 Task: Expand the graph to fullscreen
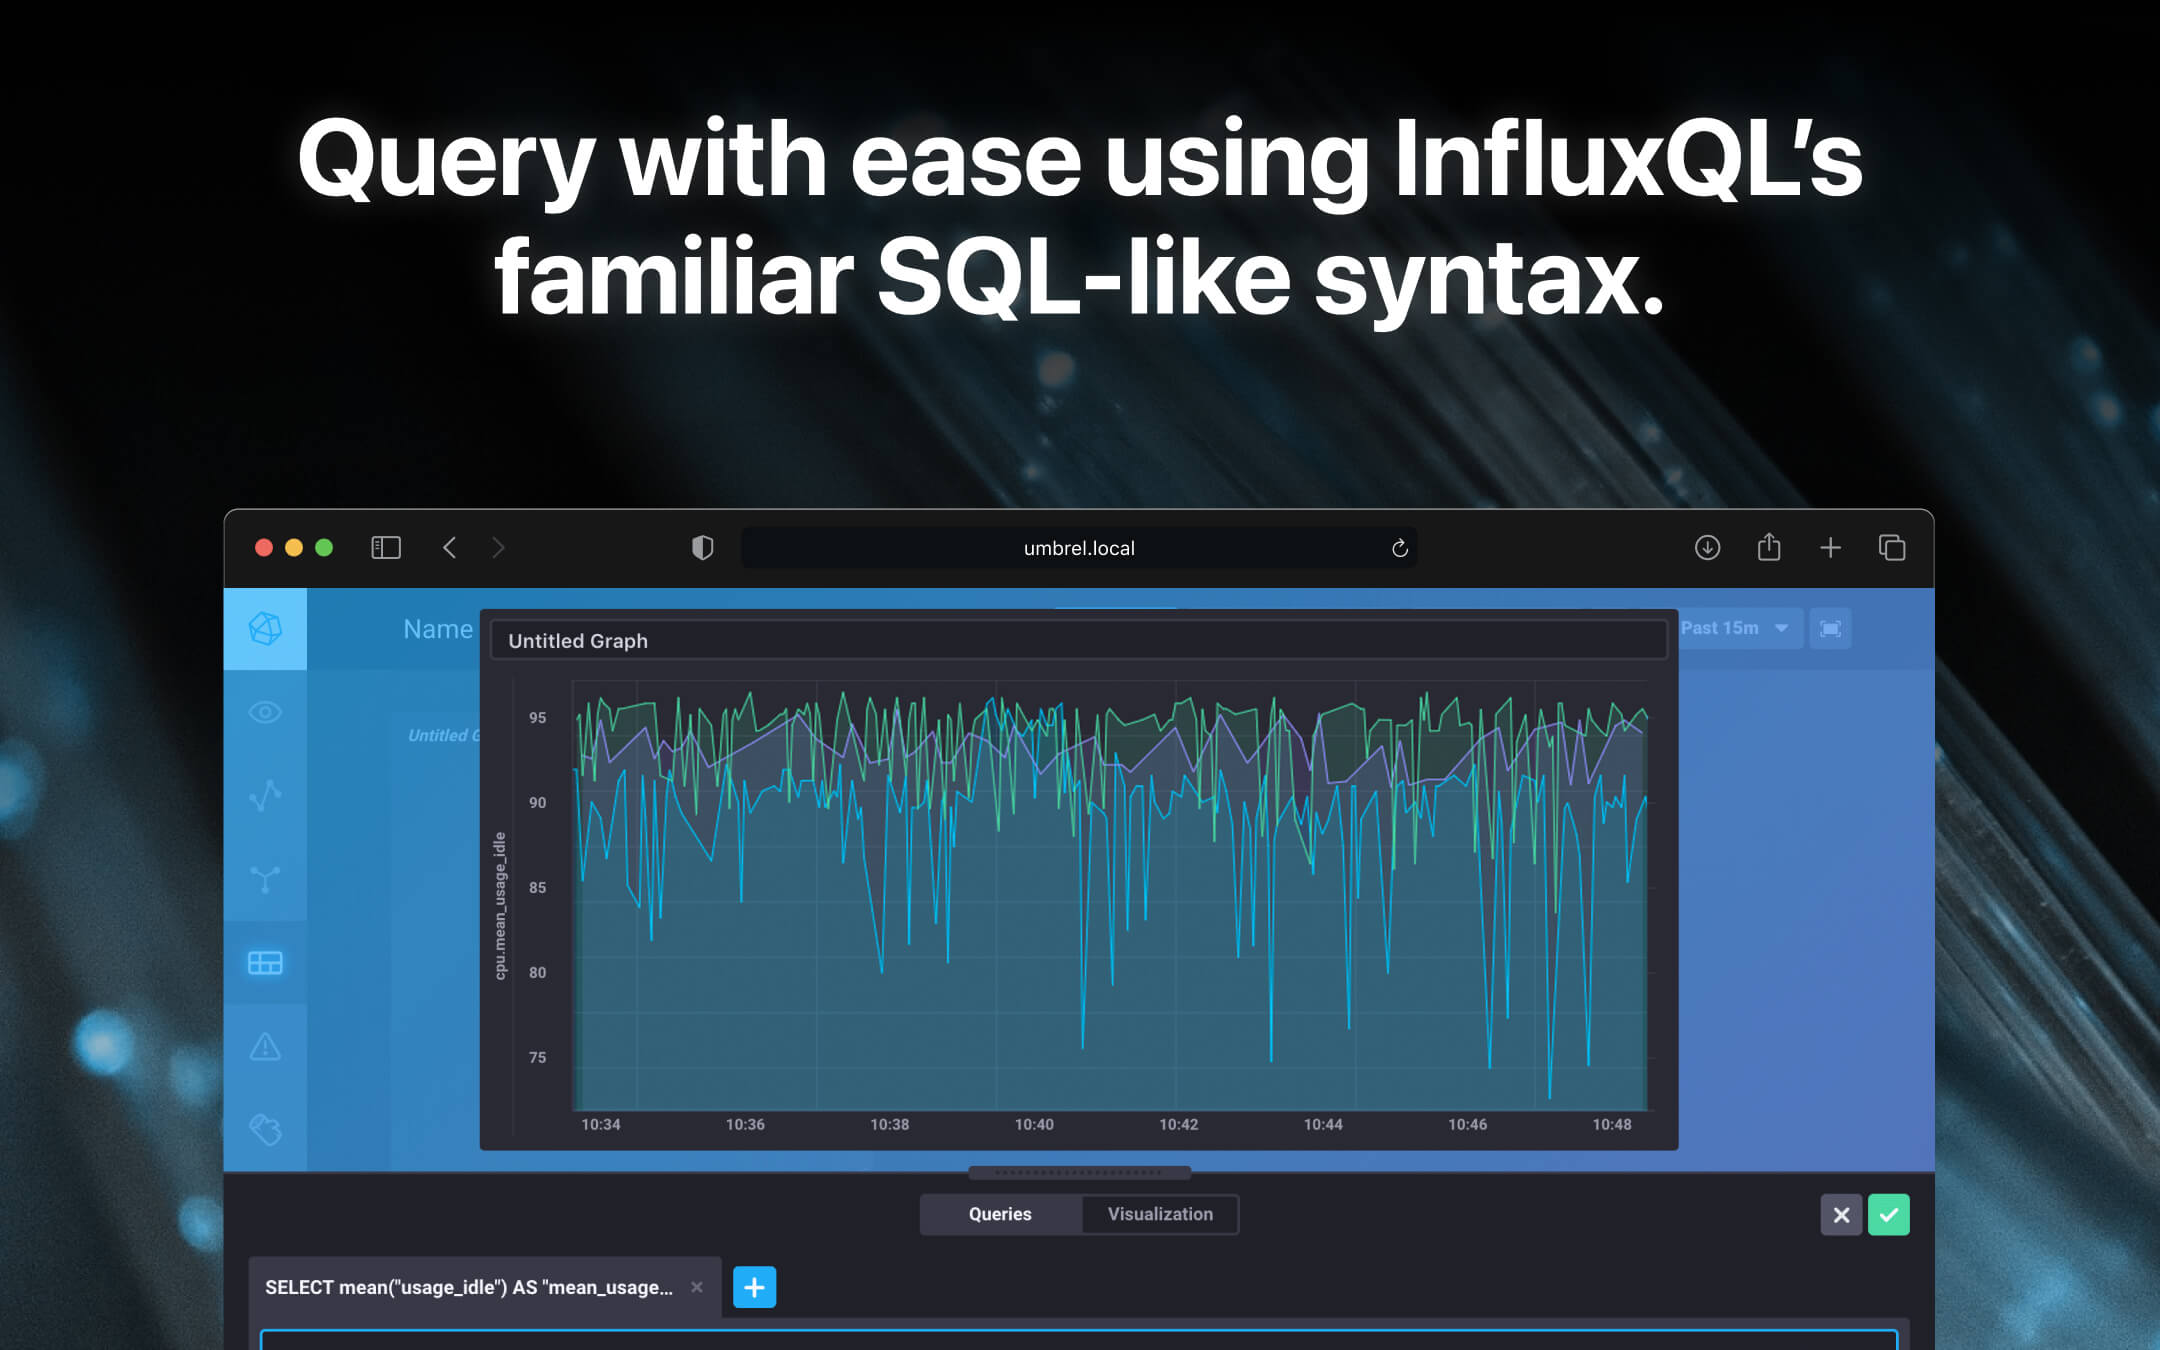coord(1830,628)
